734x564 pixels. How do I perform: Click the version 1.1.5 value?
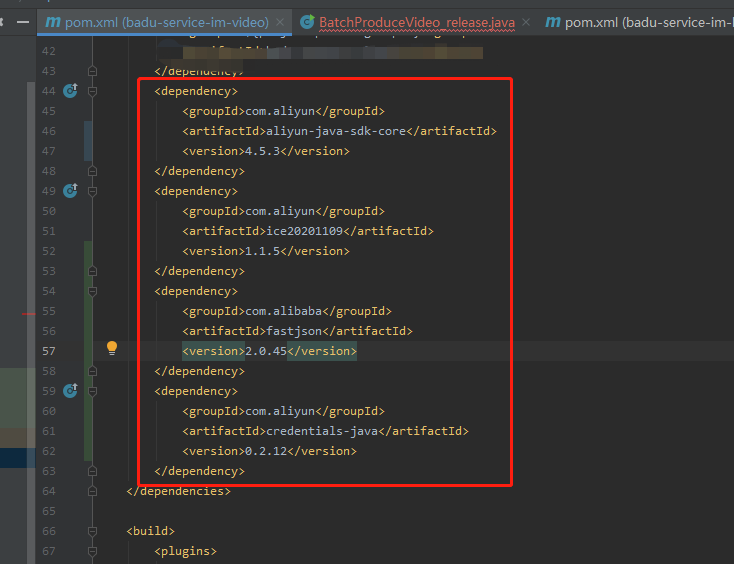pos(263,251)
